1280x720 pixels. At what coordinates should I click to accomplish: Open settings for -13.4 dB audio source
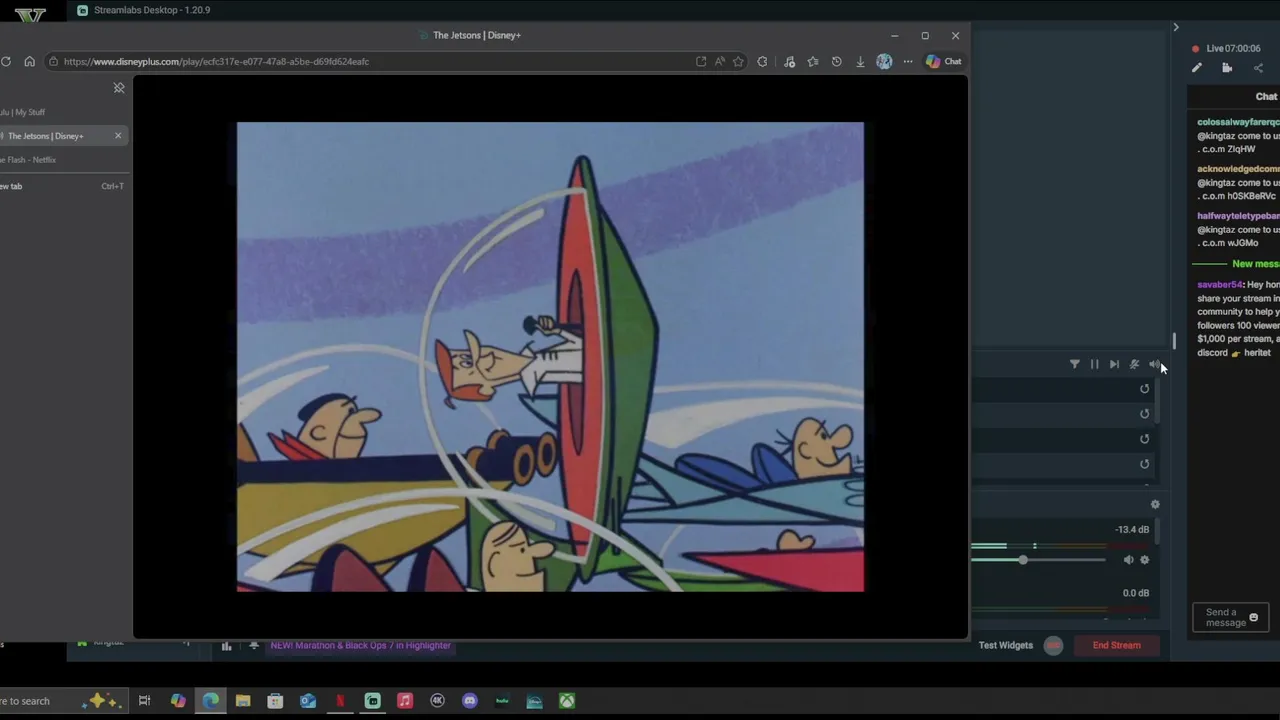1145,560
